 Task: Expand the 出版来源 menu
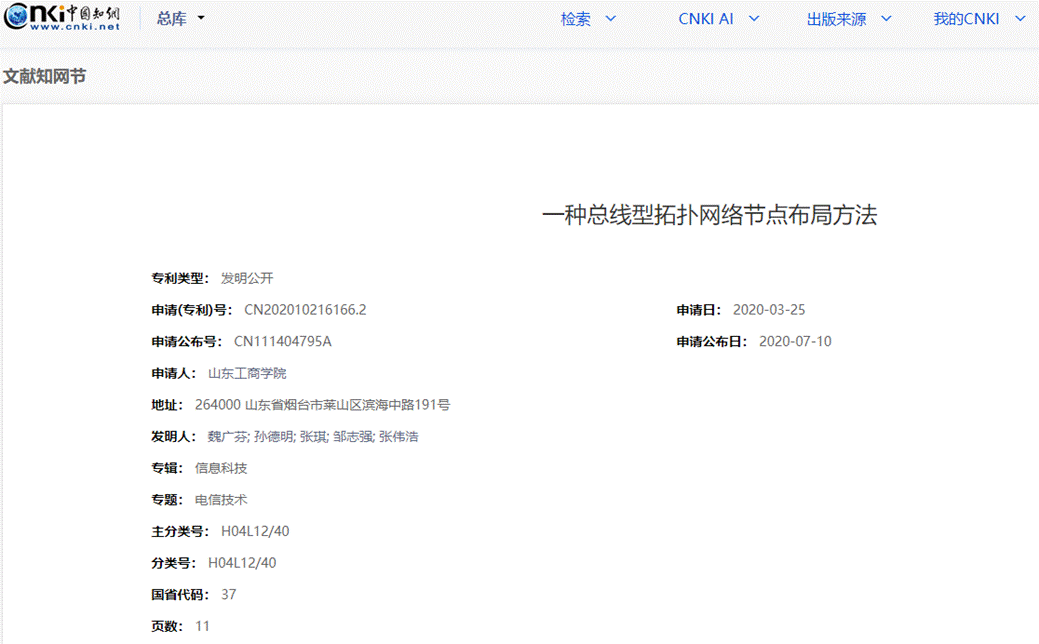[849, 19]
